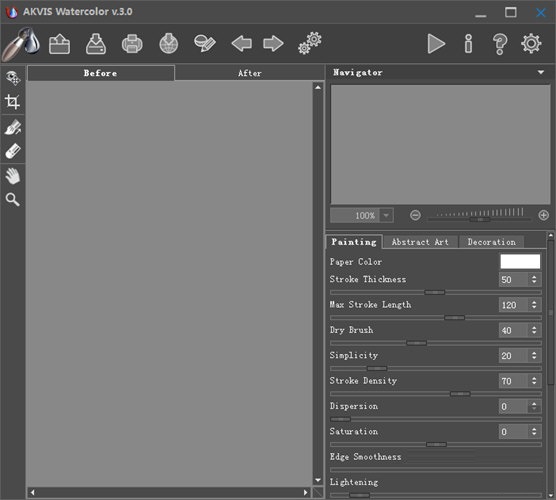Increase Stroke Thickness with the stepper

coord(534,277)
